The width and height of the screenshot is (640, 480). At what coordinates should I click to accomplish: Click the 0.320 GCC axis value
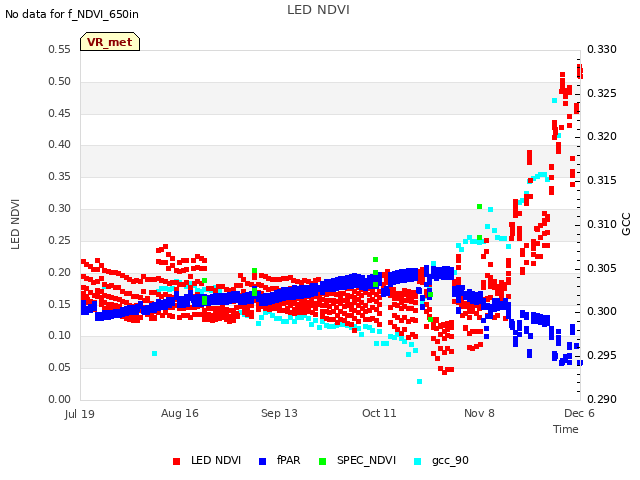pos(602,136)
